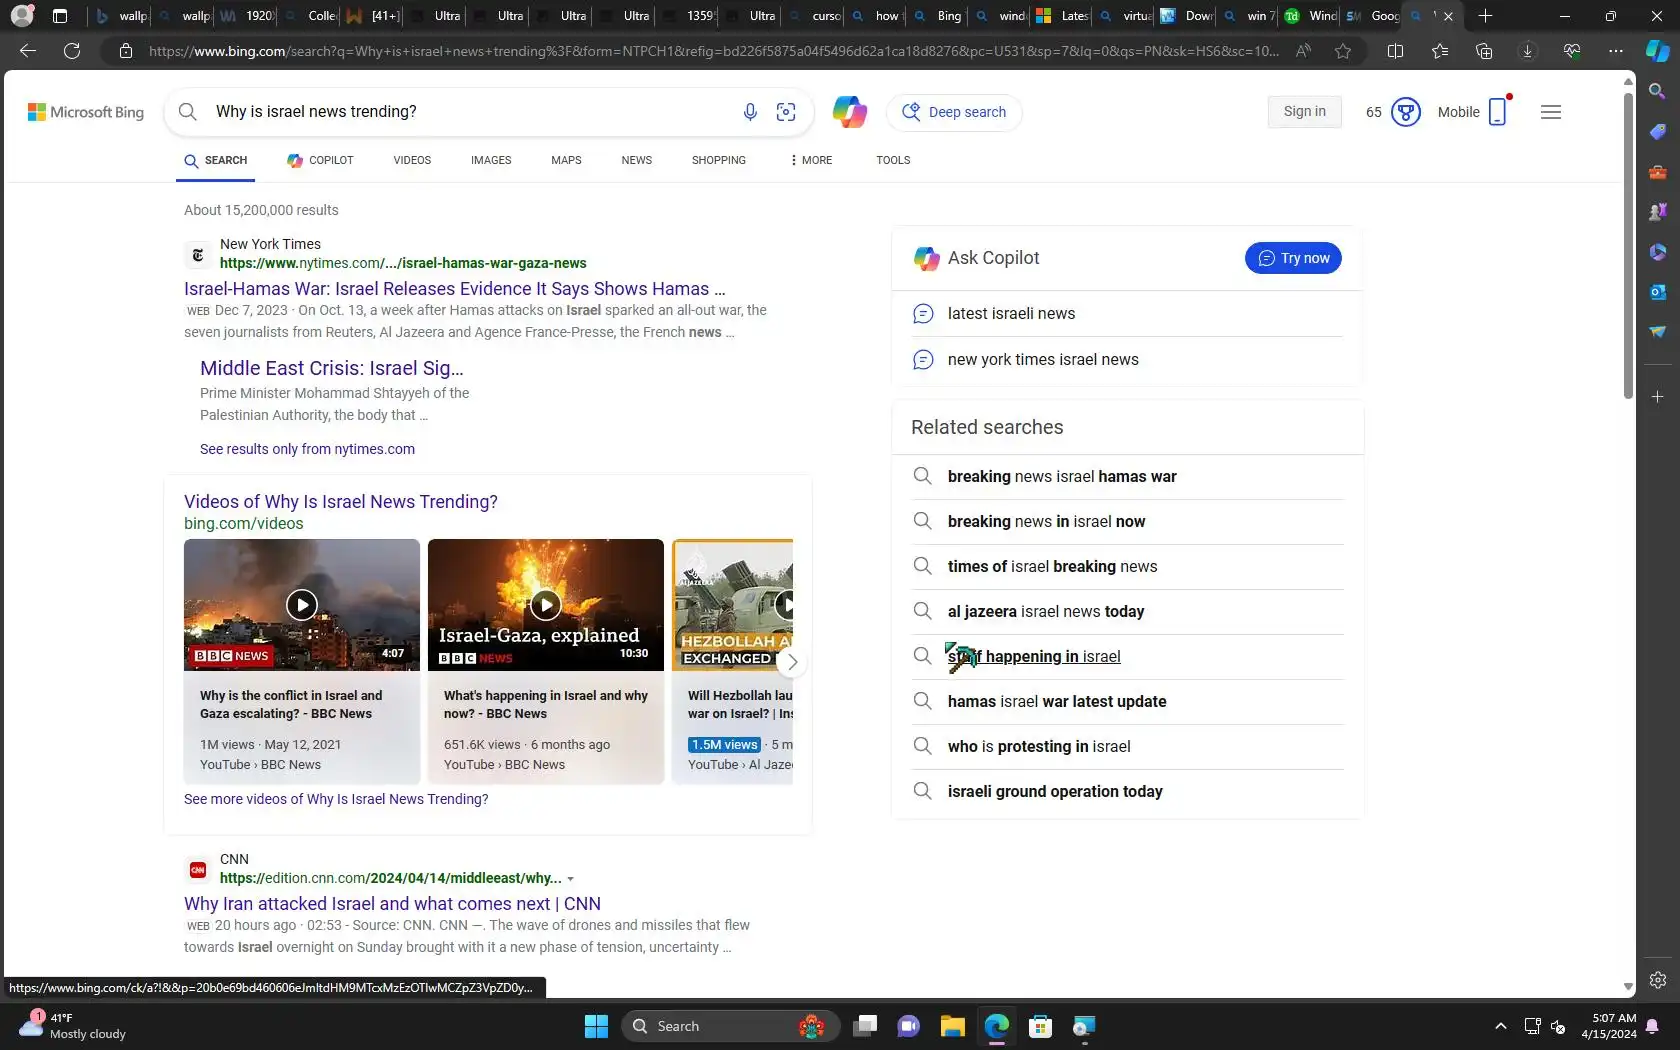Image resolution: width=1680 pixels, height=1050 pixels.
Task: Open the Tools briefcase icon in sidebar
Action: pyautogui.click(x=1657, y=172)
